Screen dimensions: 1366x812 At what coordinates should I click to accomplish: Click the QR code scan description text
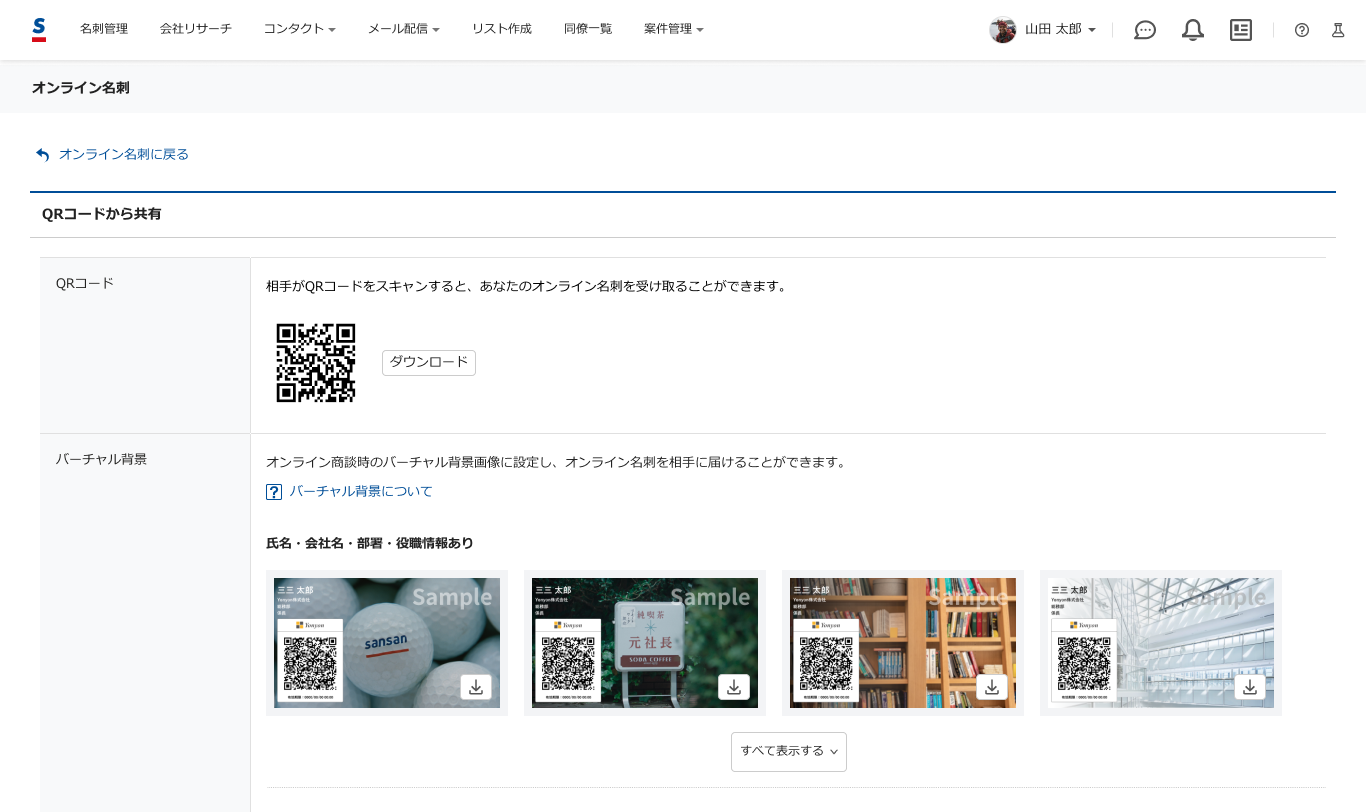tap(527, 286)
